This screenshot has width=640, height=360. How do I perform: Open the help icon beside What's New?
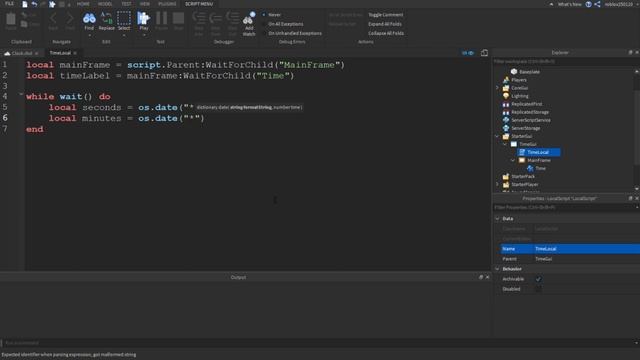[589, 4]
